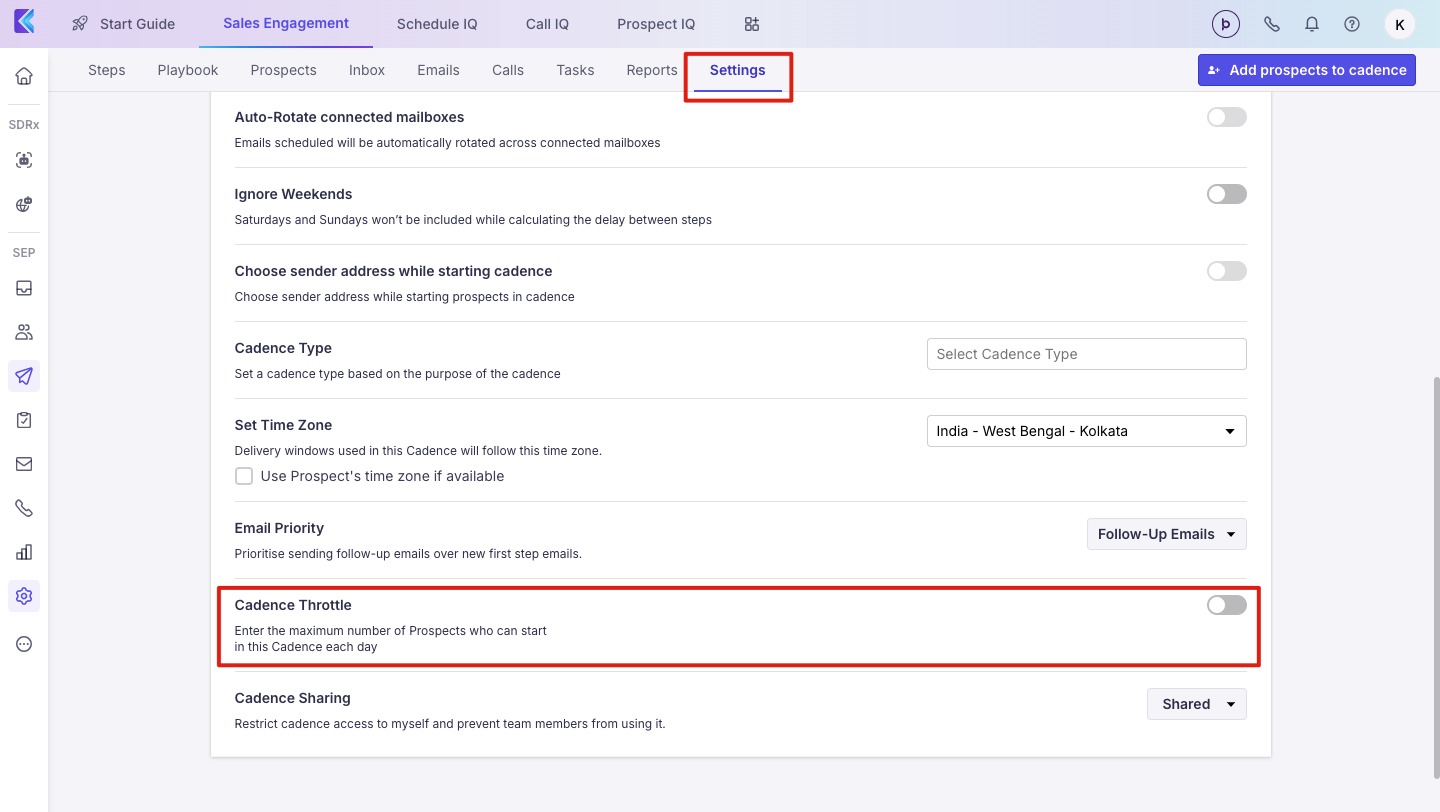Switch to the Start Guide tab
The image size is (1440, 812).
137,24
